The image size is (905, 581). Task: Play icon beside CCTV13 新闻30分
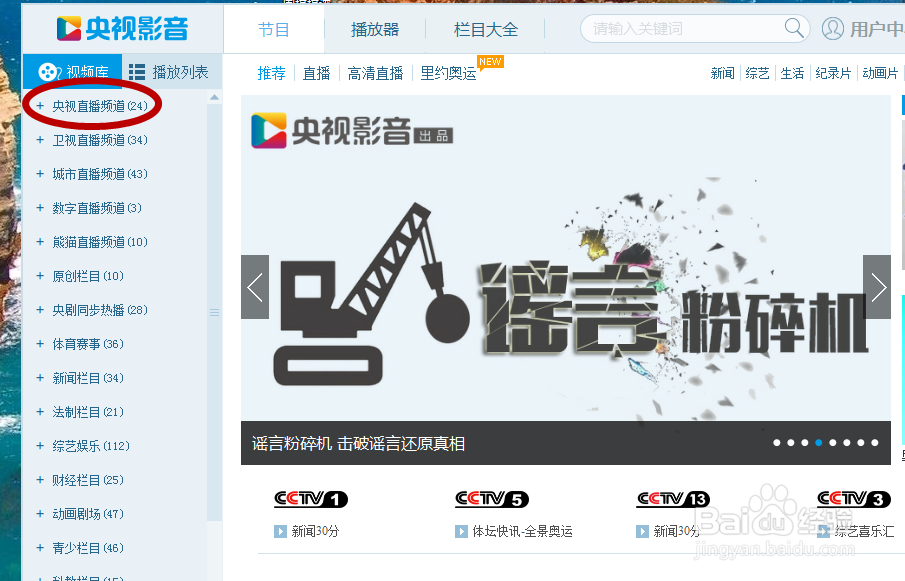[x=642, y=531]
